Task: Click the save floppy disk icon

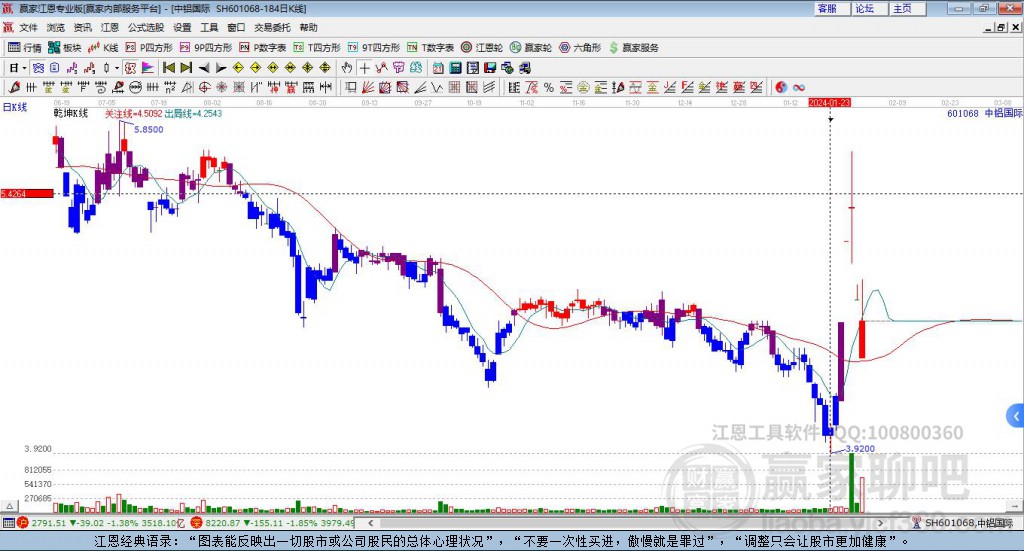Action: pyautogui.click(x=490, y=68)
